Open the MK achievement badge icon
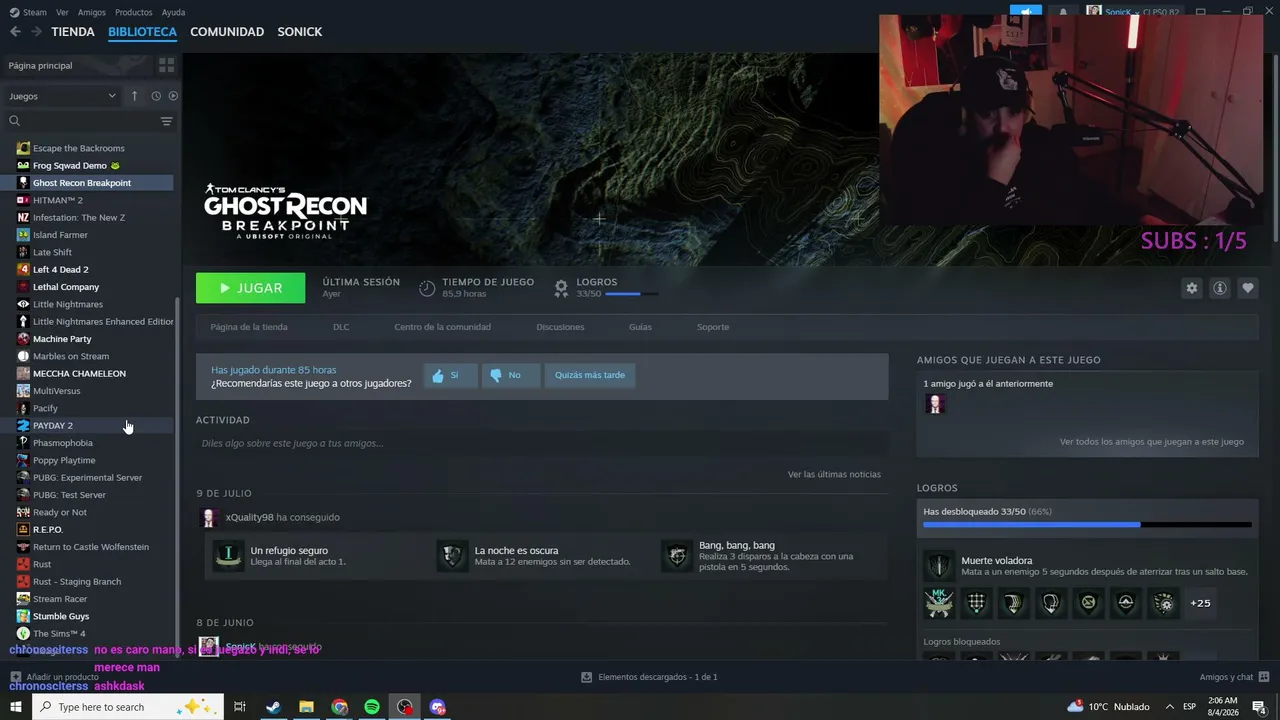Viewport: 1280px width, 720px height. click(939, 603)
